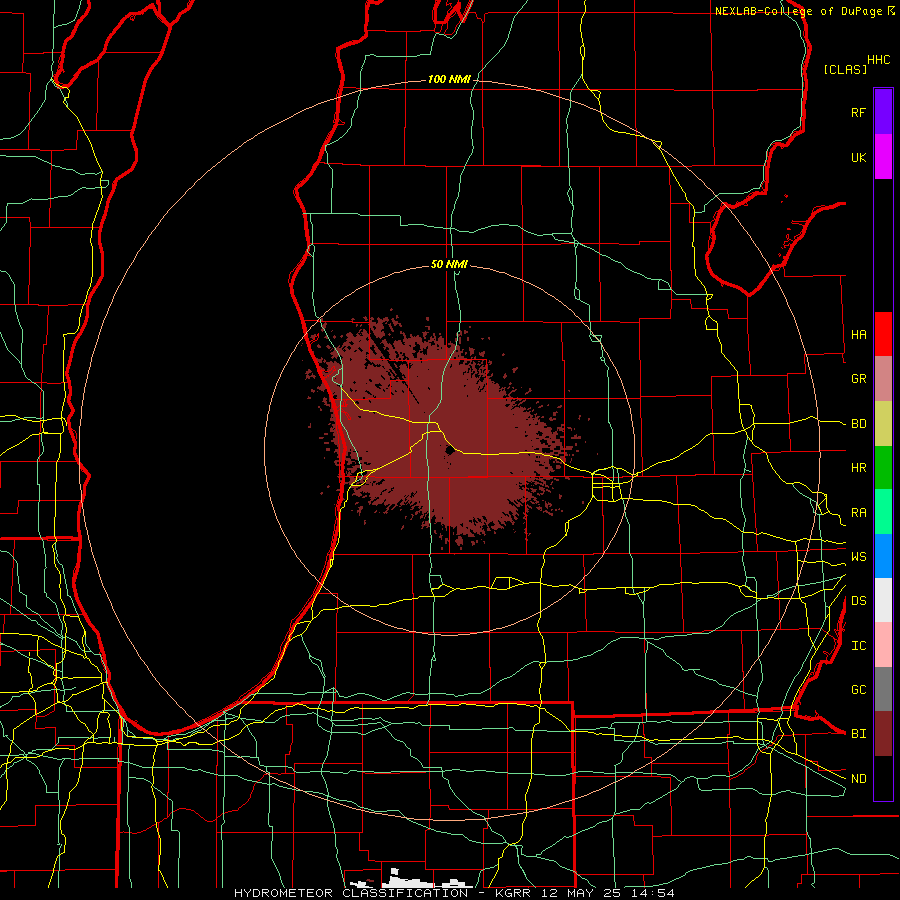Click the red HA legend color swatch

pyautogui.click(x=883, y=334)
